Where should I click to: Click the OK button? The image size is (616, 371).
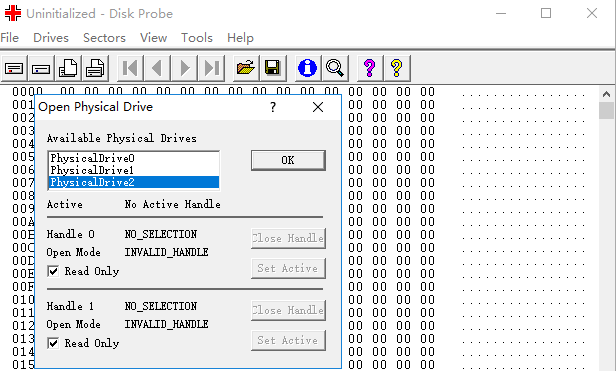[x=288, y=160]
